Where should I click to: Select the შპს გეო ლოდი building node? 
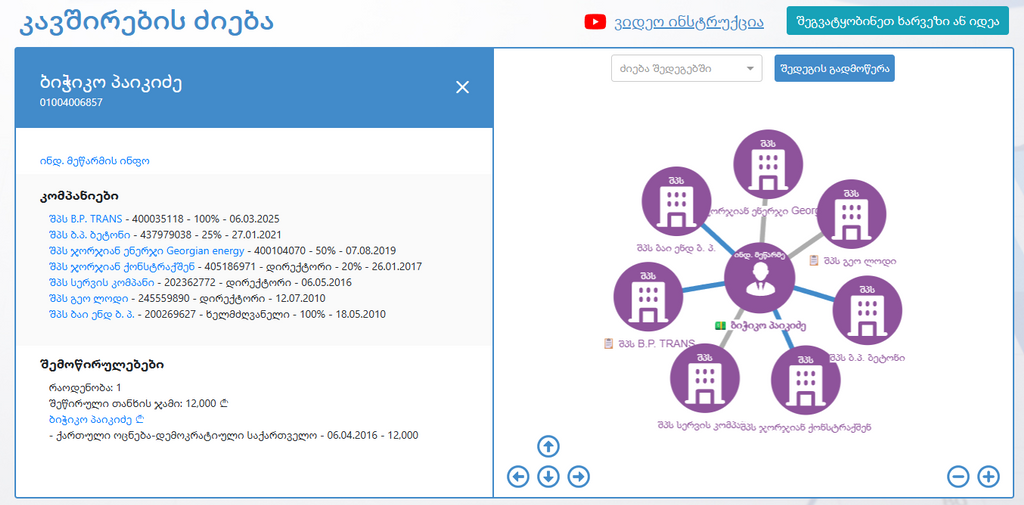pyautogui.click(x=852, y=215)
